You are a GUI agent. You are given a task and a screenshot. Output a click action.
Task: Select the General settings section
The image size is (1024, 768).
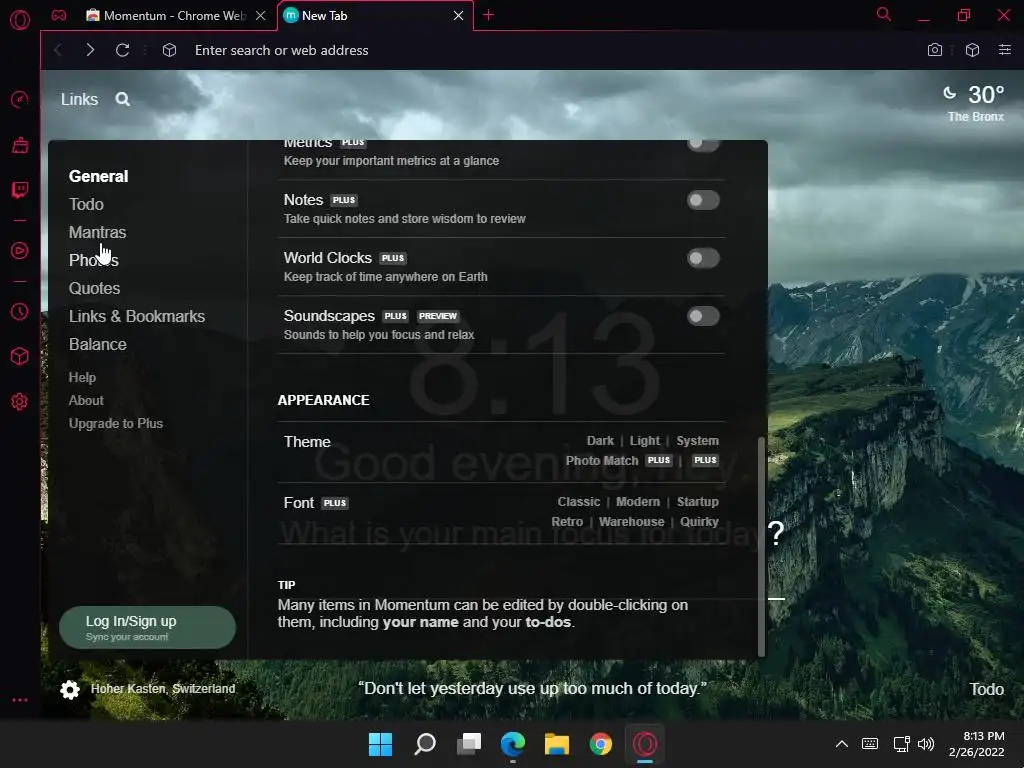pos(99,176)
